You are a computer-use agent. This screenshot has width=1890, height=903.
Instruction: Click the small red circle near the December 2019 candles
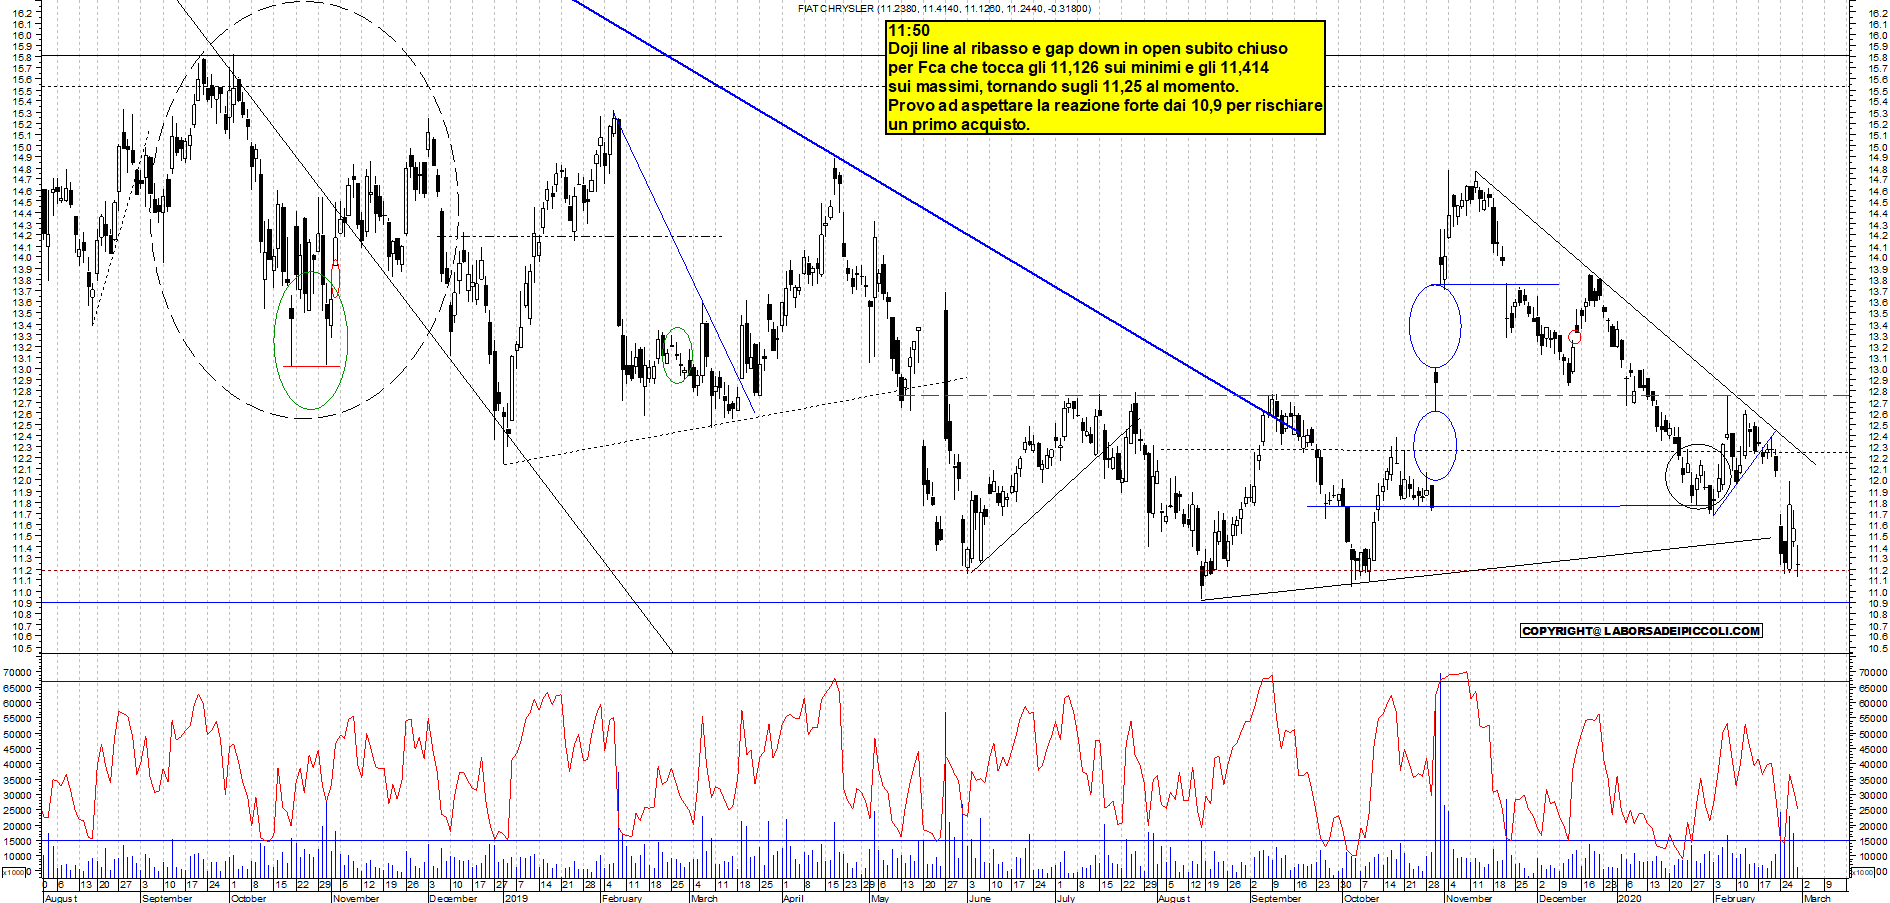point(1576,338)
